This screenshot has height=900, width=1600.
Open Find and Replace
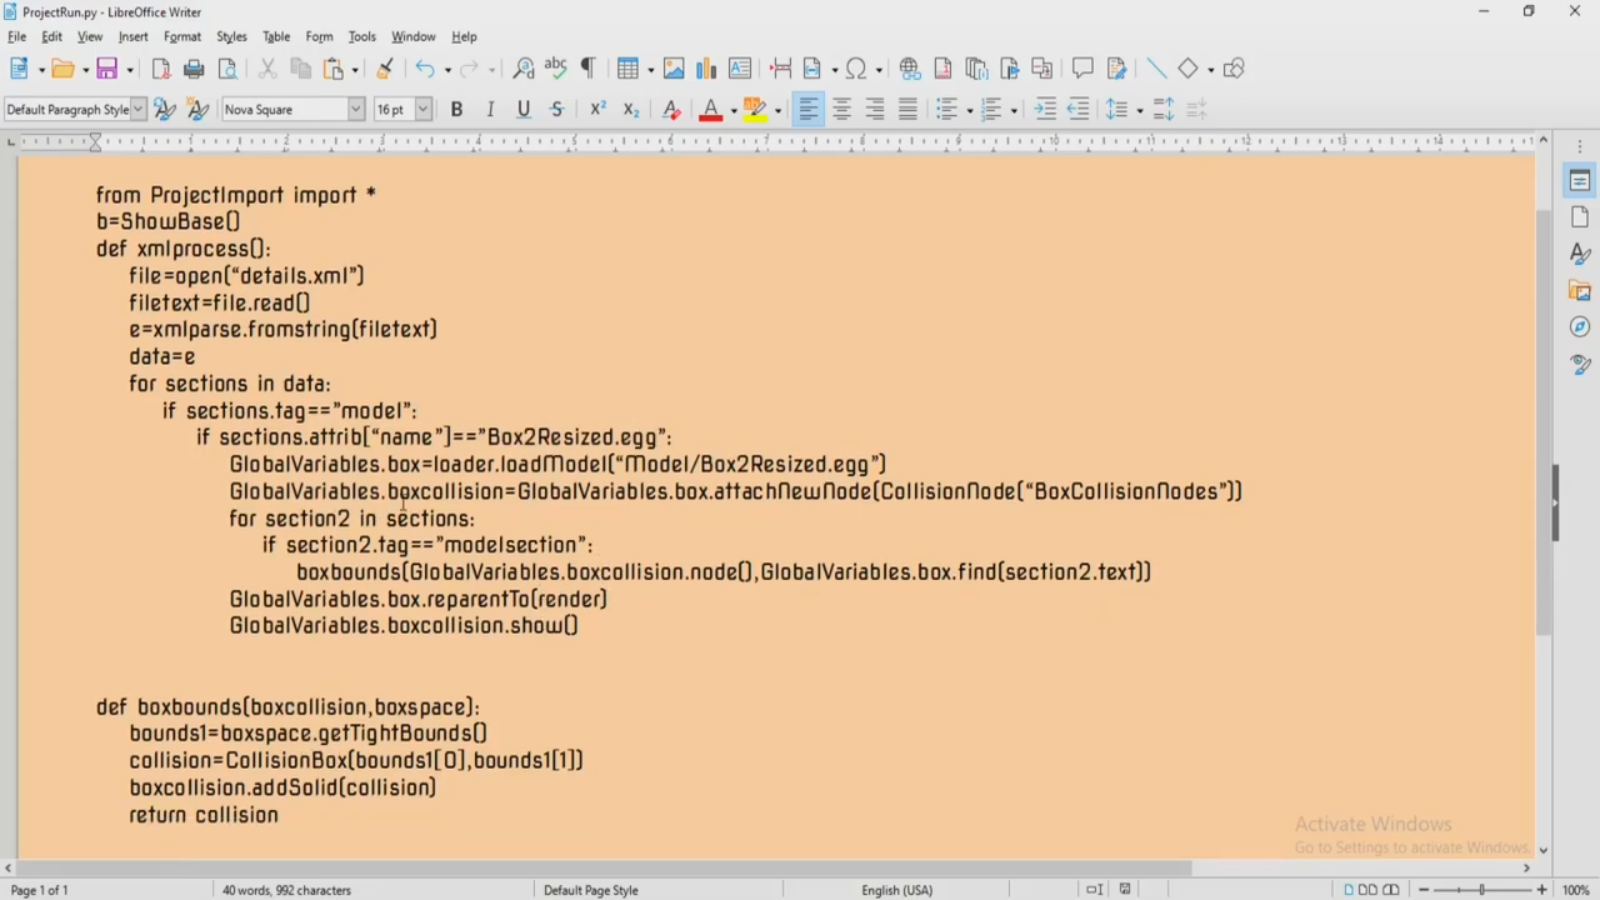523,68
